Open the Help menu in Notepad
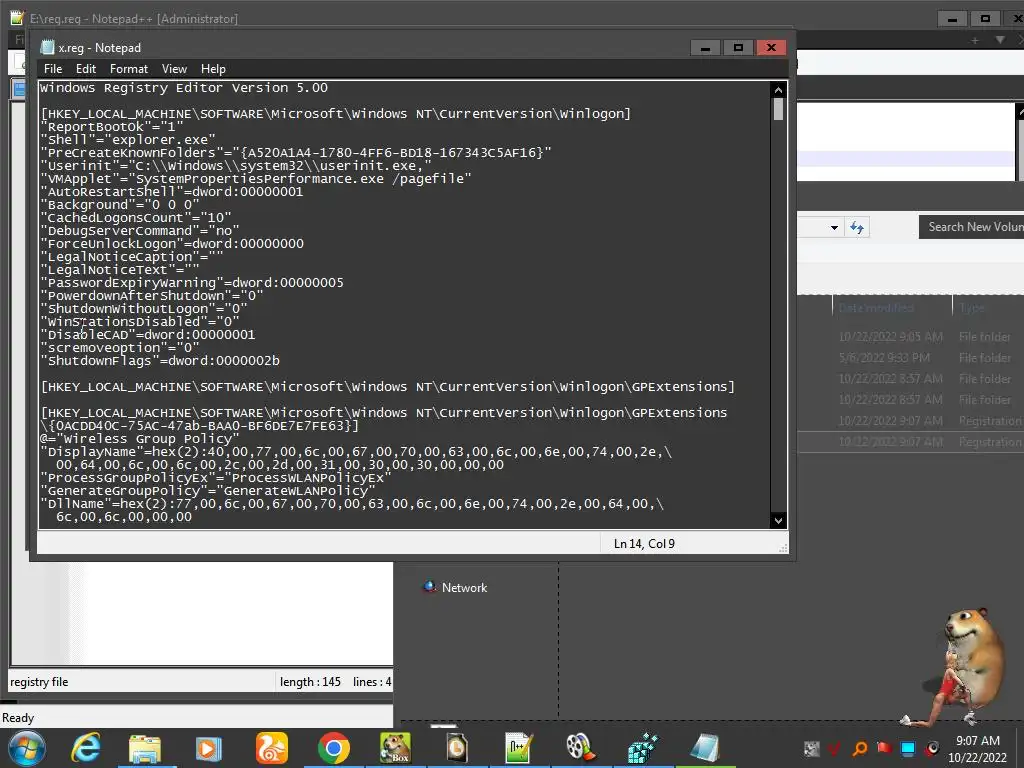 (213, 69)
